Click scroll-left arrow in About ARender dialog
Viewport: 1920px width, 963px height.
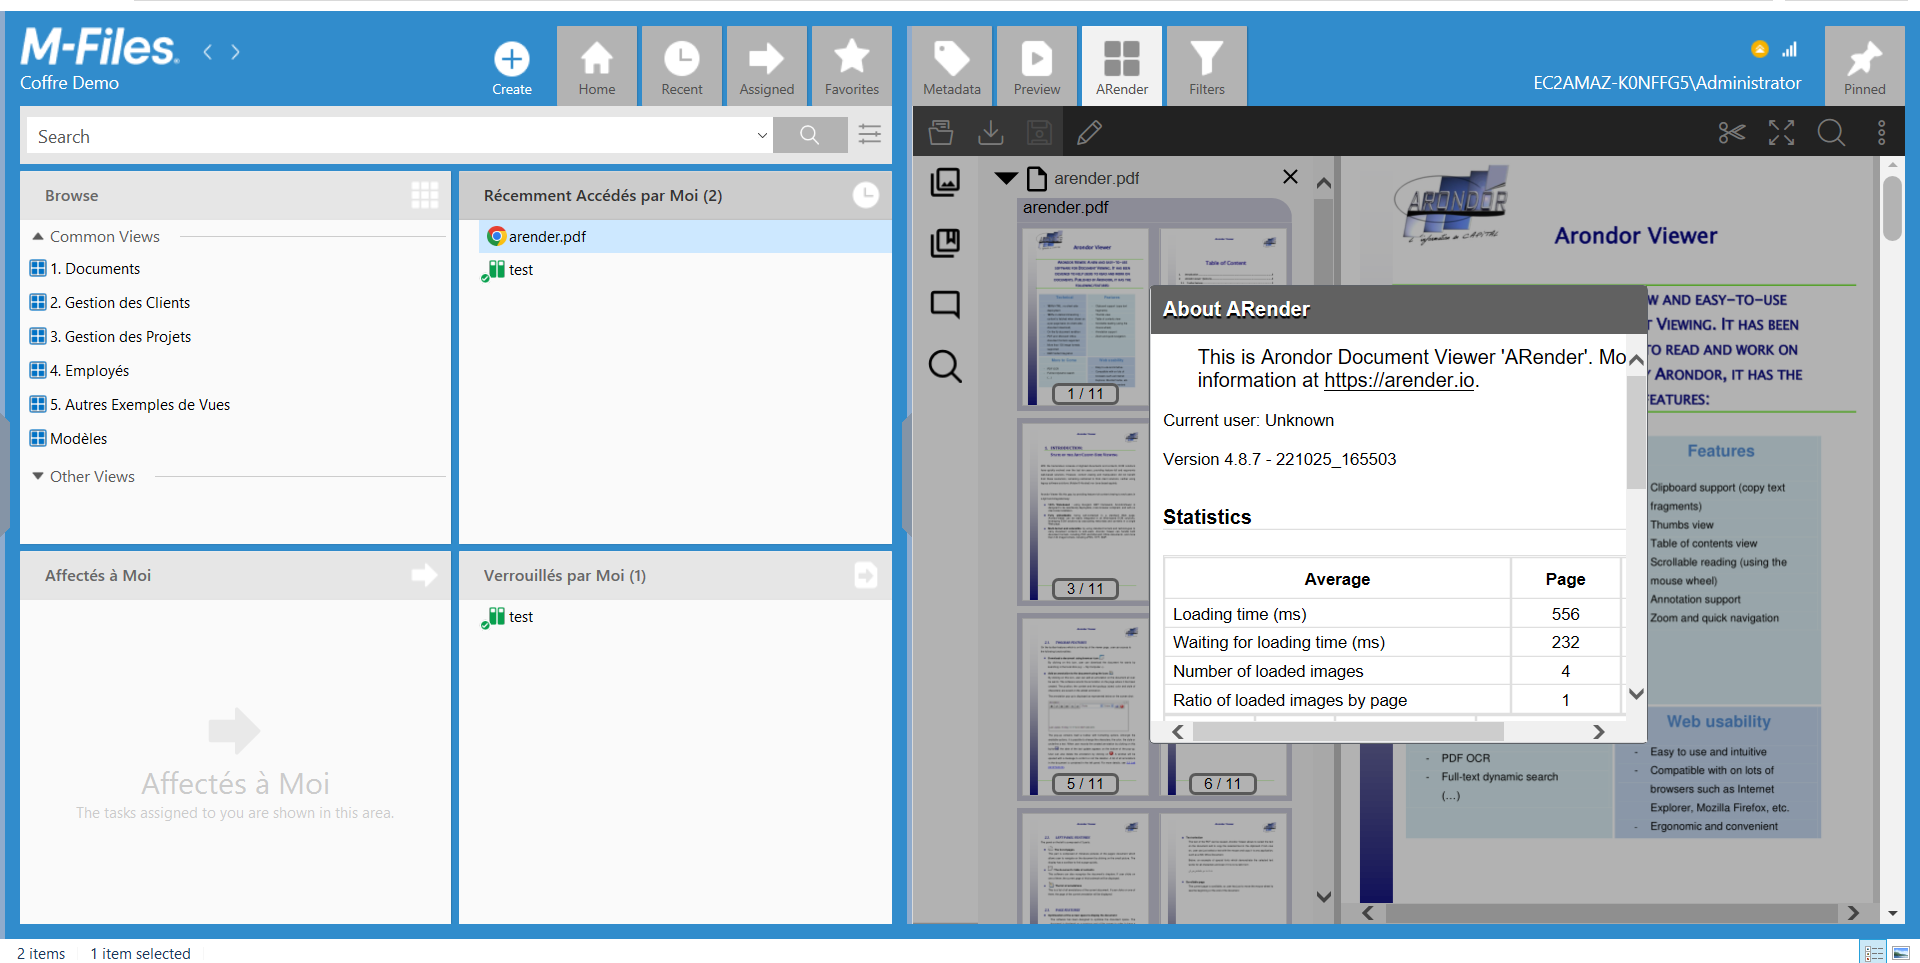[x=1178, y=732]
